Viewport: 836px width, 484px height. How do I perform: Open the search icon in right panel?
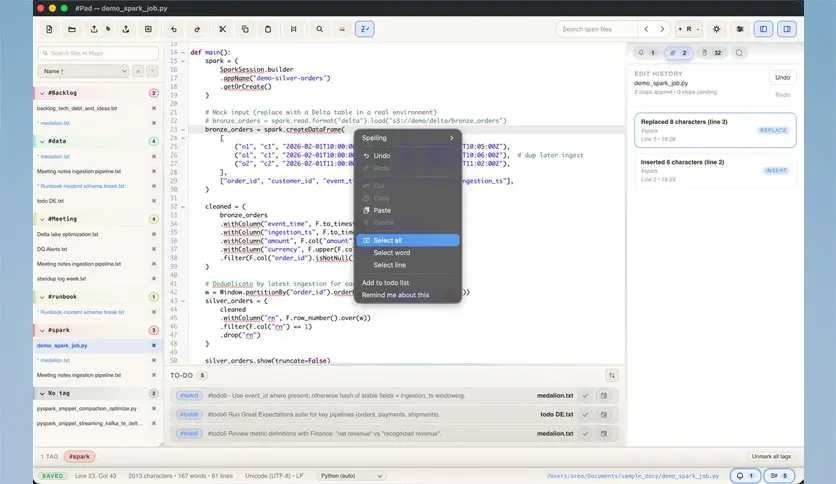tap(739, 53)
